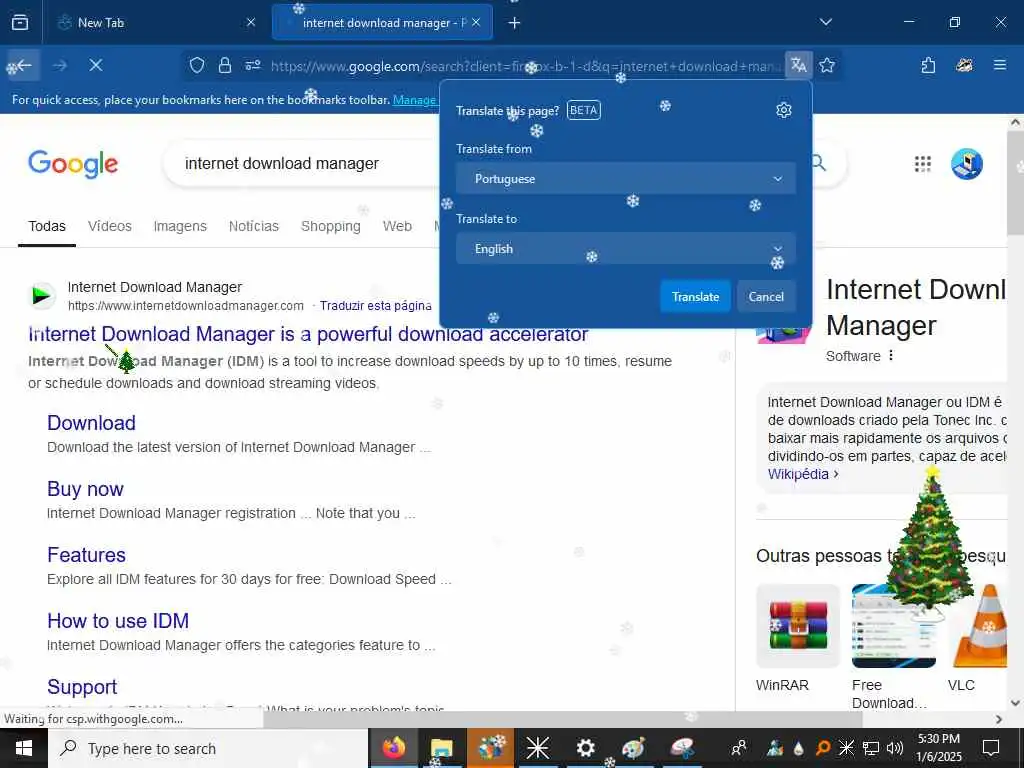Open the main Internet Download Manager result title
The width and height of the screenshot is (1024, 768).
(308, 334)
